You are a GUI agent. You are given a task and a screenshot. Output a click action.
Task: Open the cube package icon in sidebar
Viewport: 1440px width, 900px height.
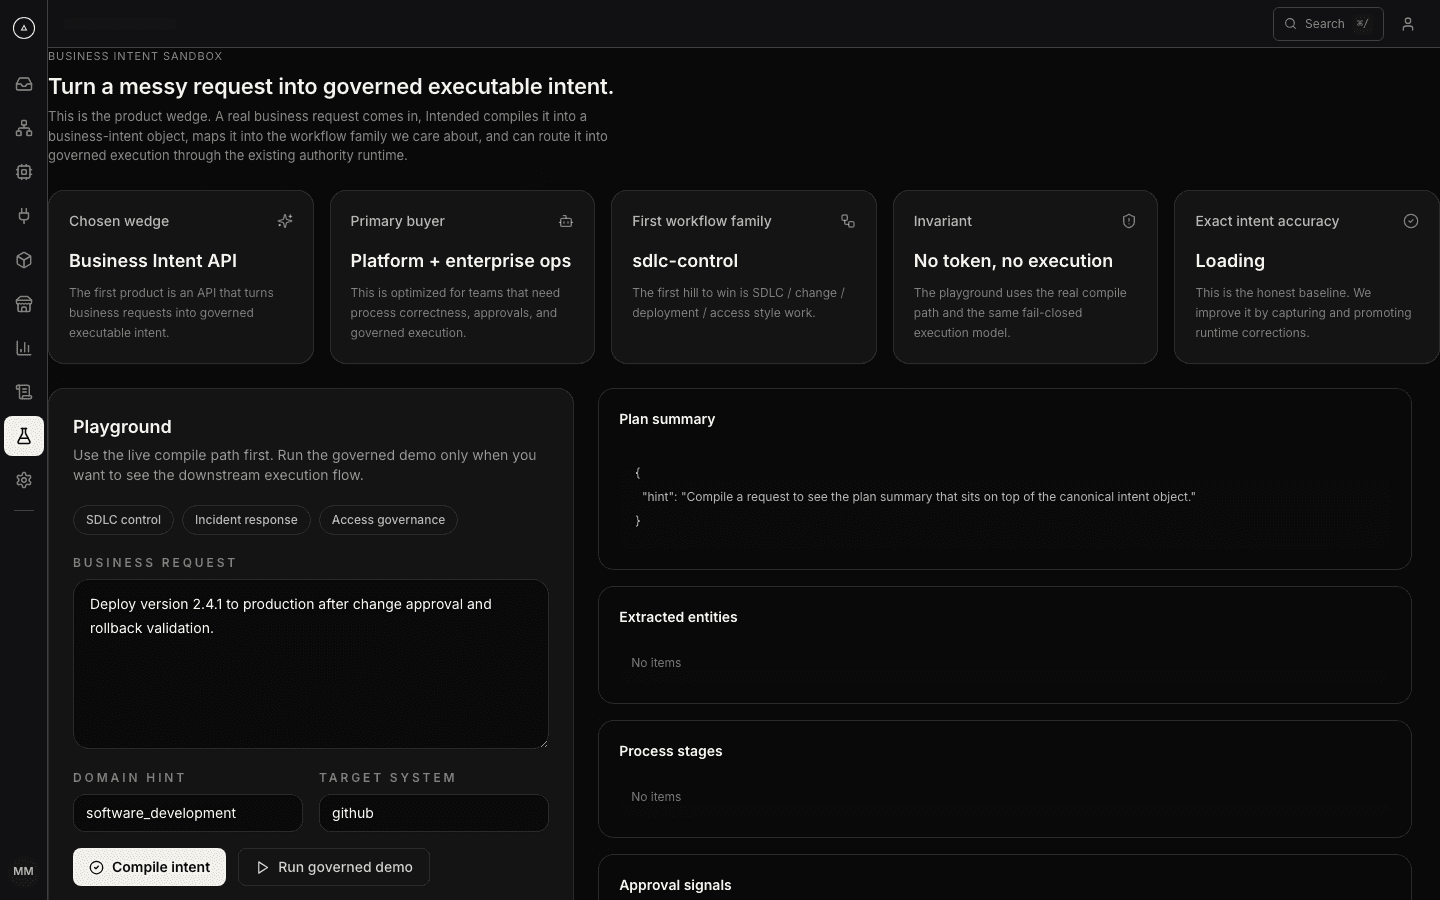point(24,260)
